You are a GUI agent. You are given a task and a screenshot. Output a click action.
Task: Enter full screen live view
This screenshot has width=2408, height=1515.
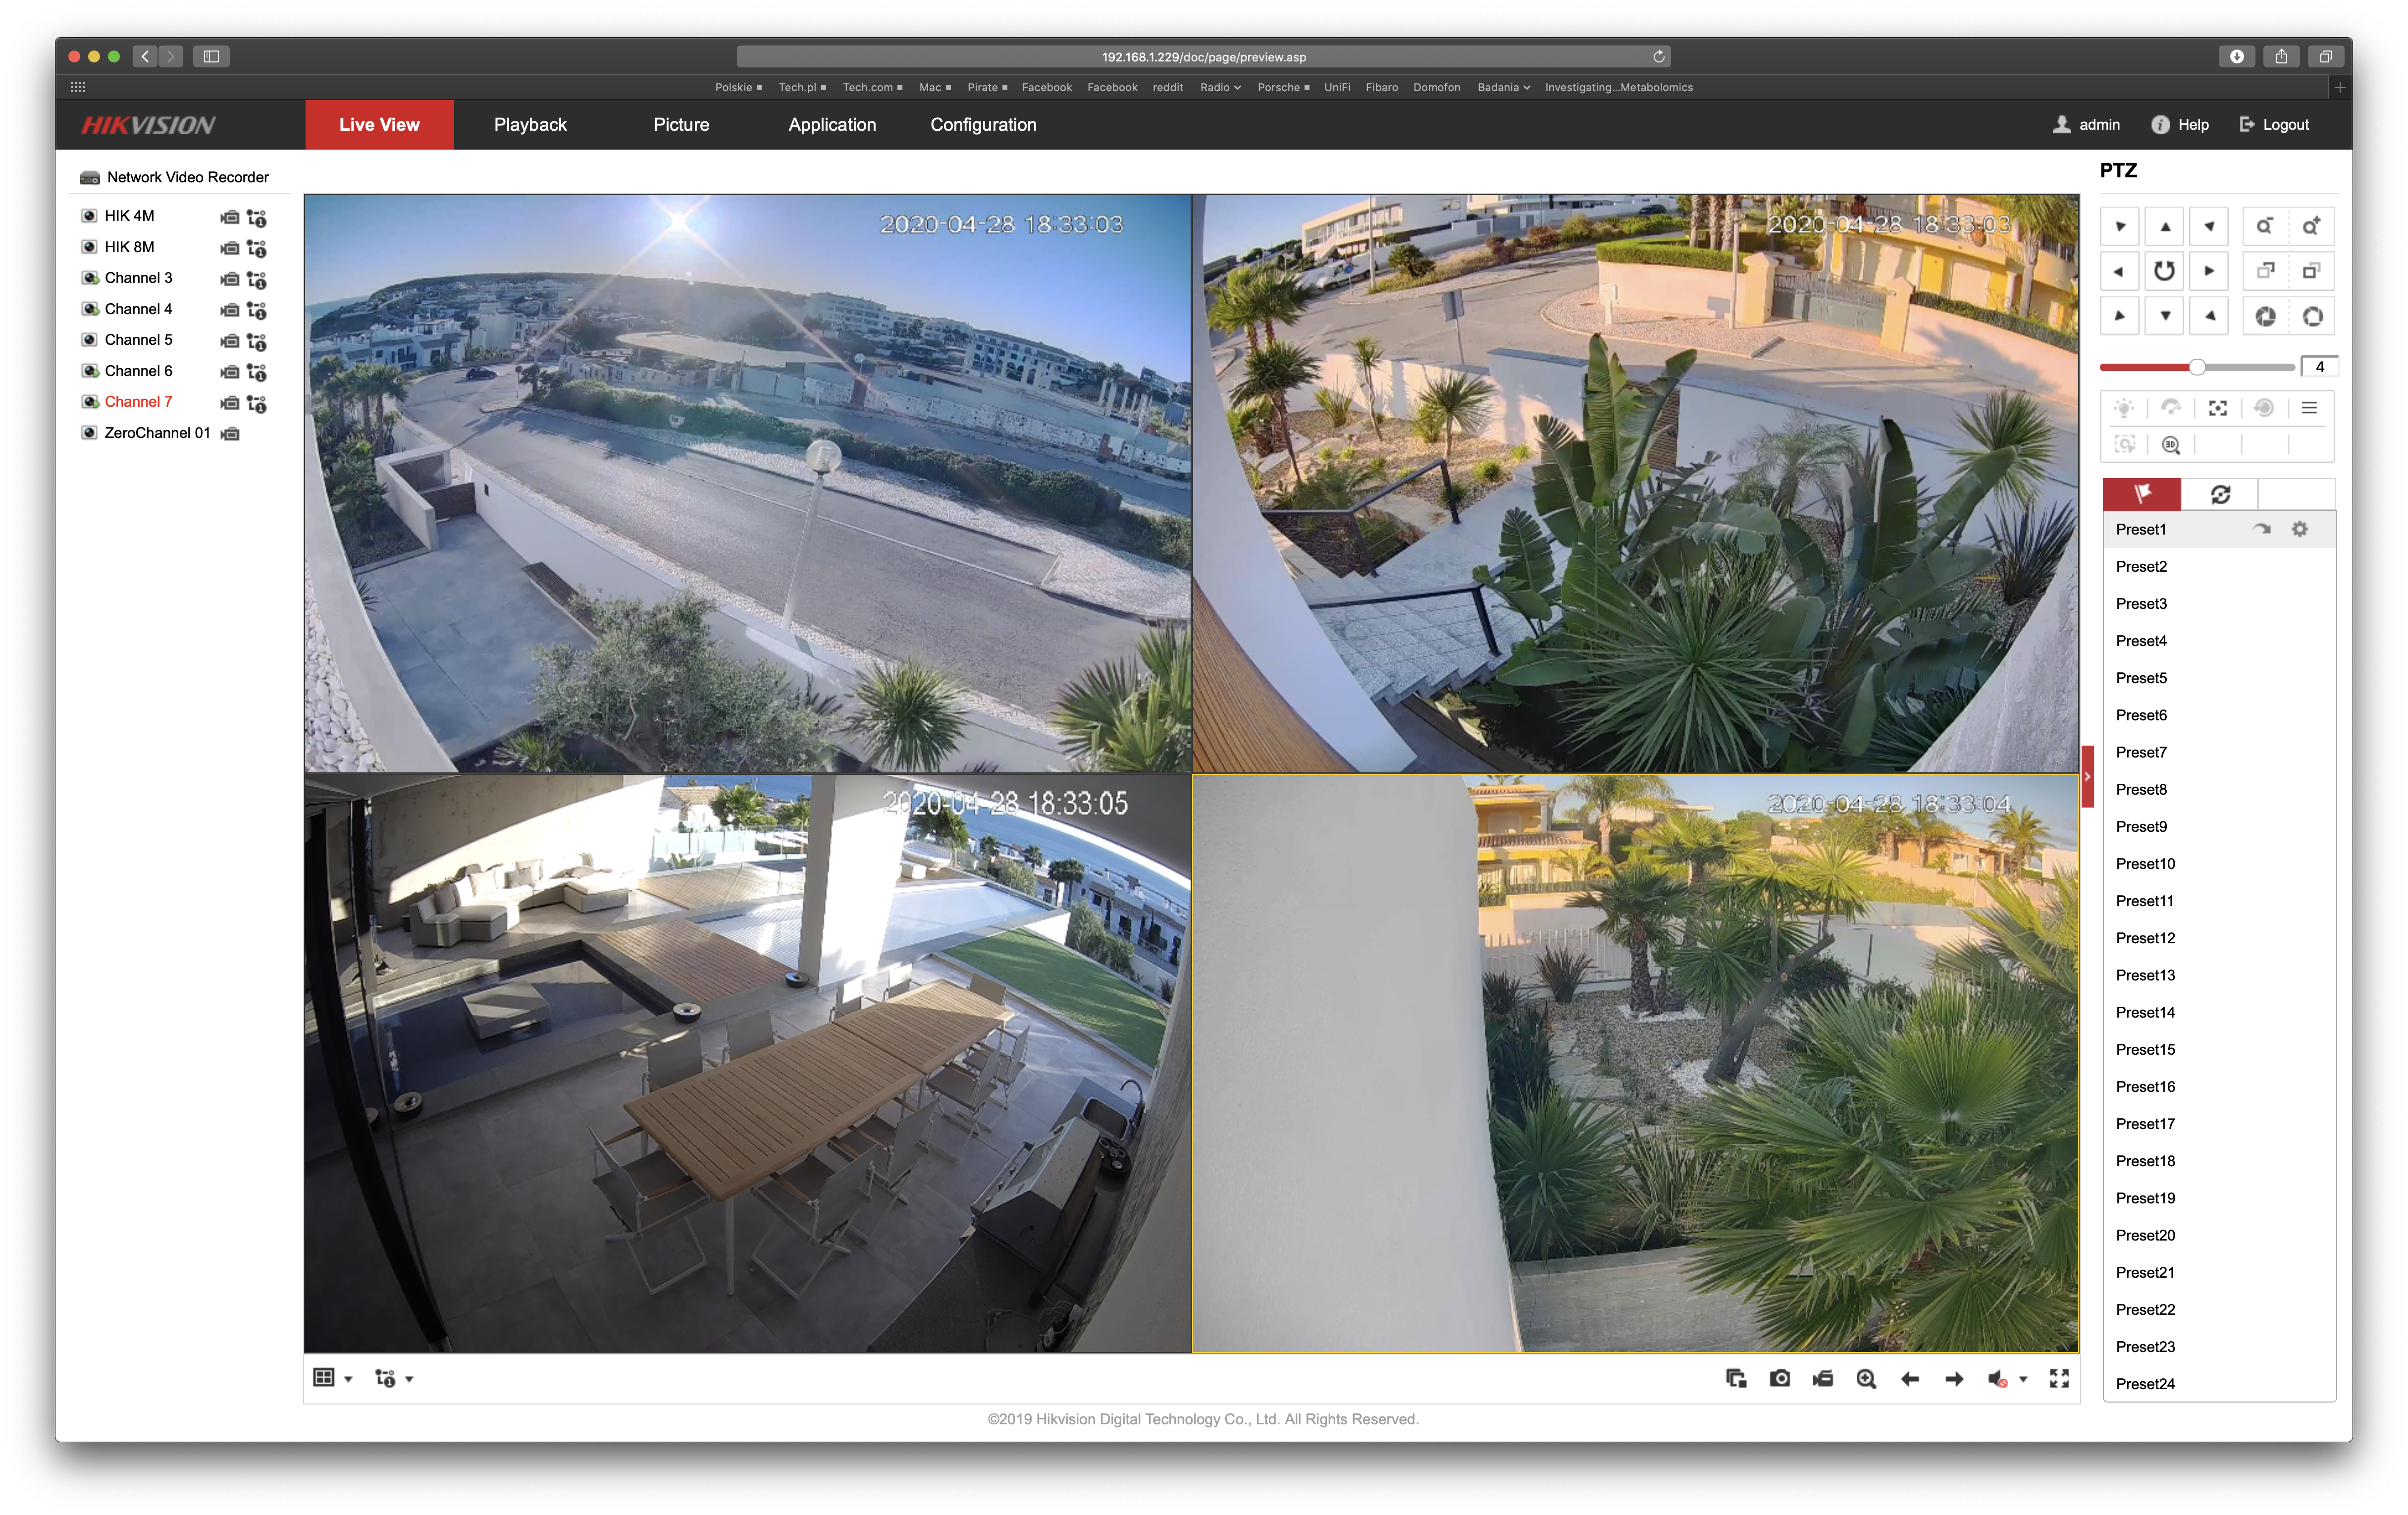pos(2059,1379)
